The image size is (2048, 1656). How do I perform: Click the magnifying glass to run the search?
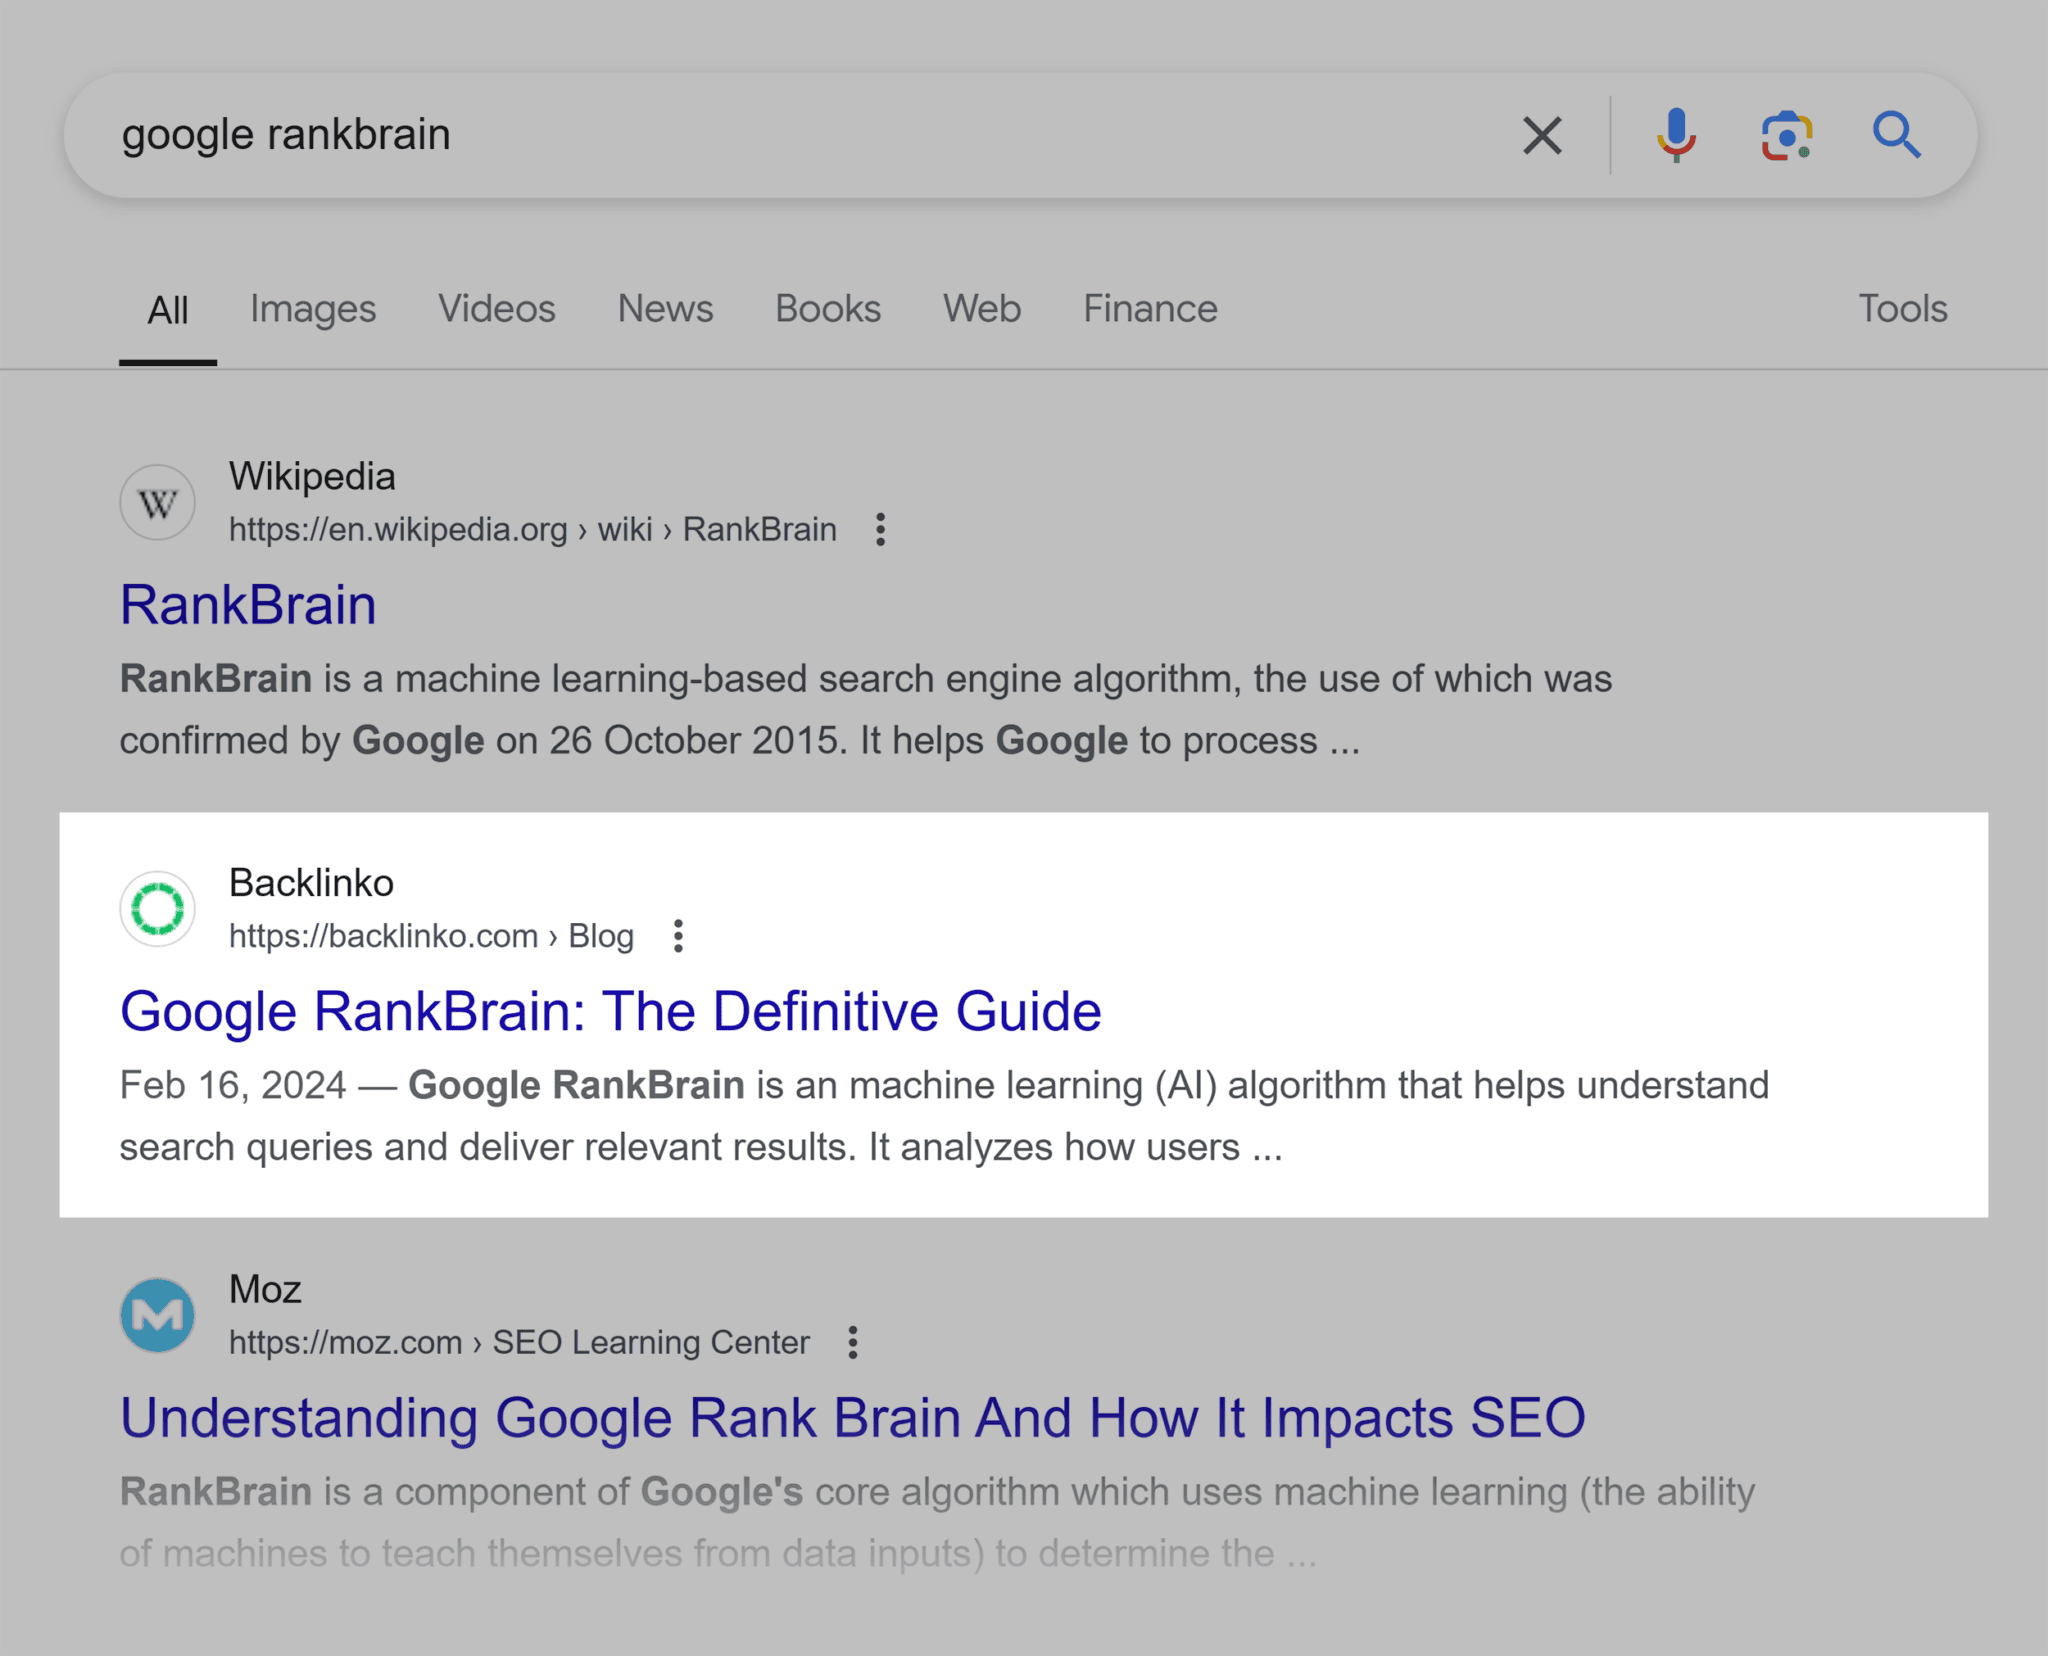(x=1897, y=135)
